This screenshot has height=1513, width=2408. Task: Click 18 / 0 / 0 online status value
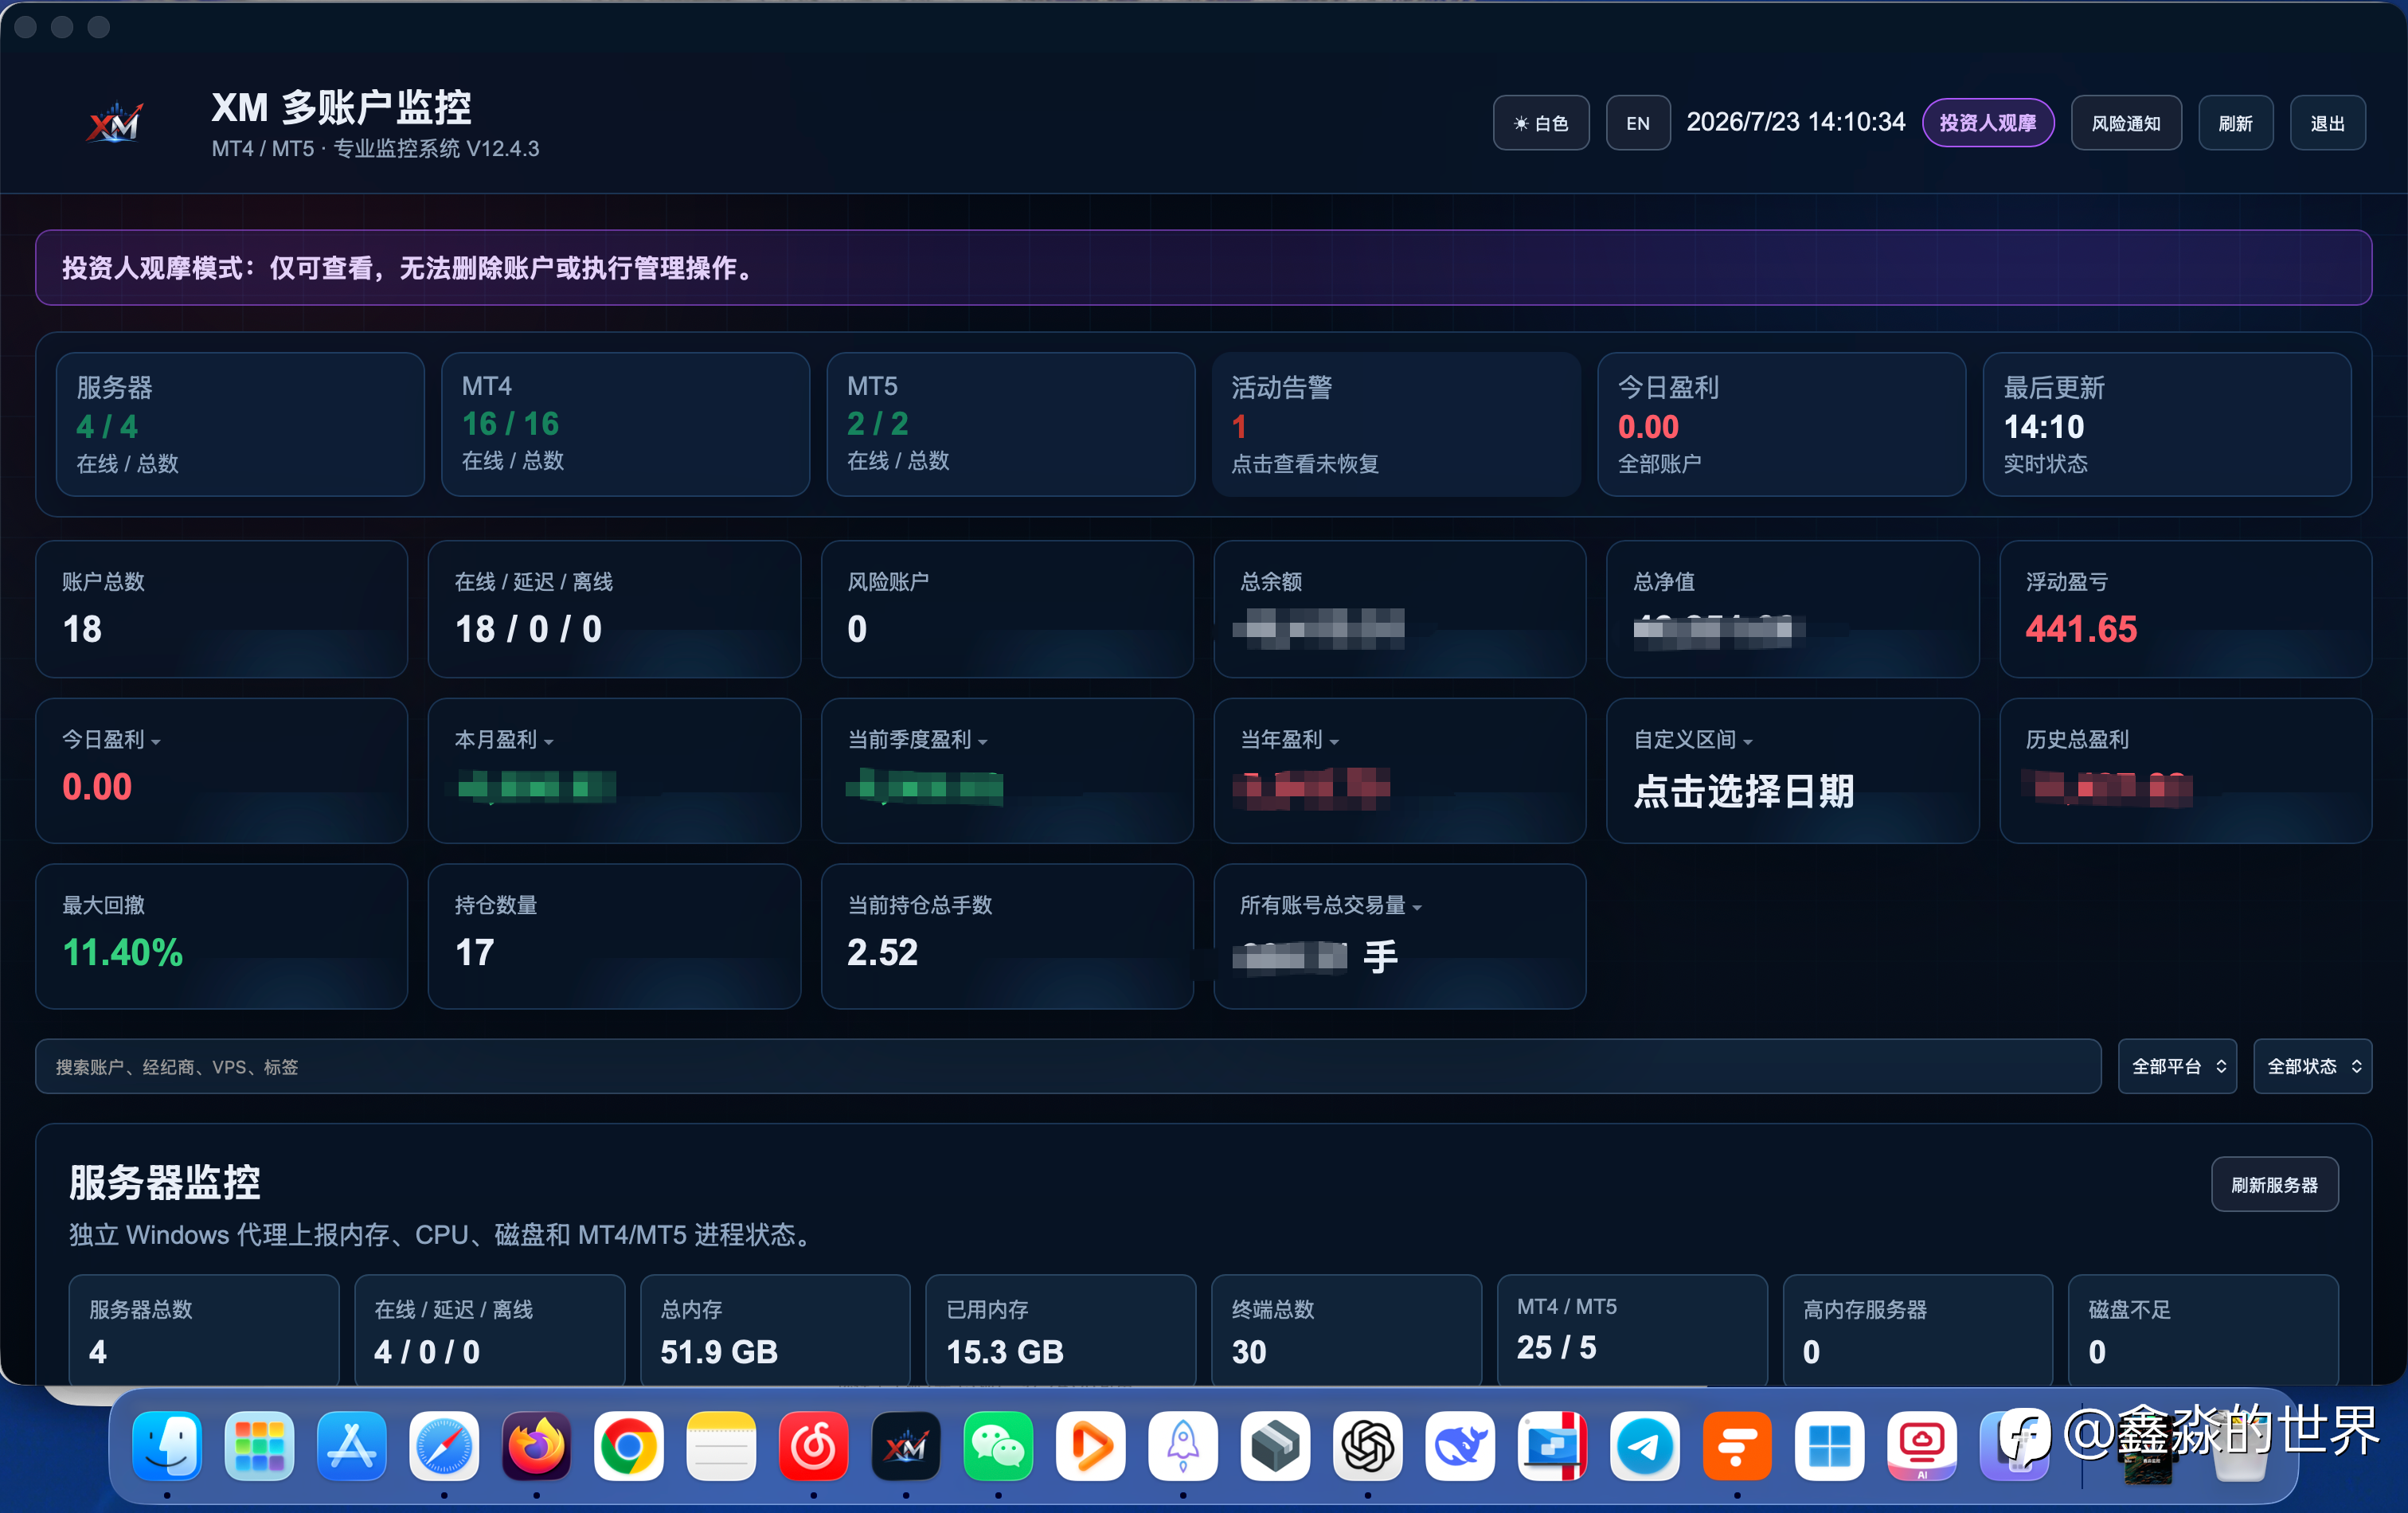[x=528, y=629]
